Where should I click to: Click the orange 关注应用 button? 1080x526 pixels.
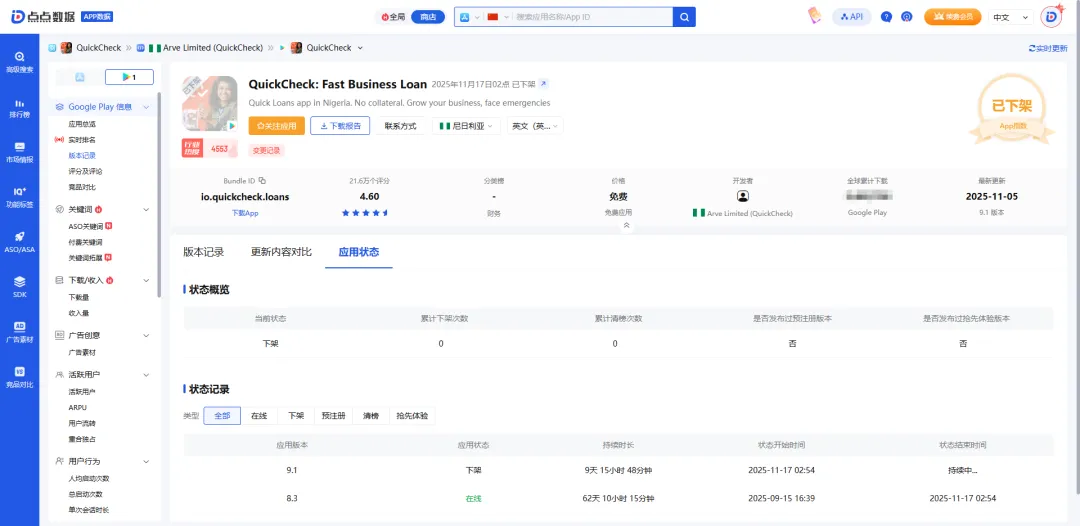tap(275, 126)
